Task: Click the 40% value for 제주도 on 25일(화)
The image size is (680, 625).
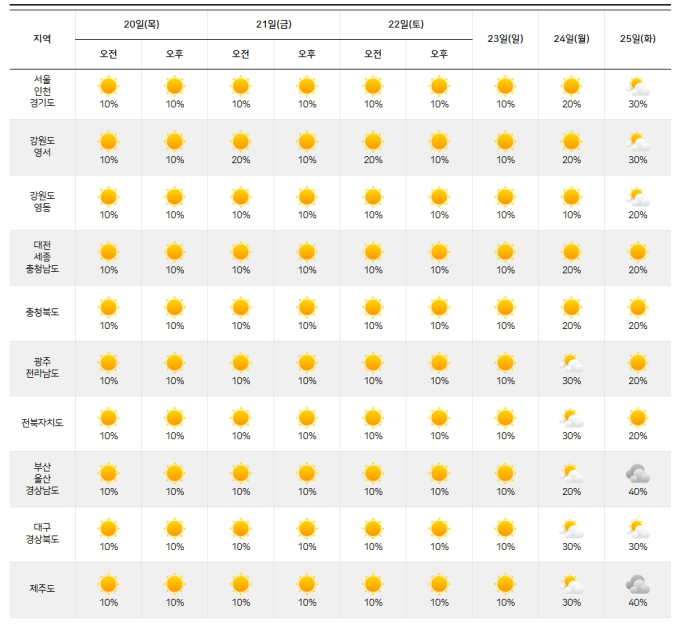Action: click(638, 602)
